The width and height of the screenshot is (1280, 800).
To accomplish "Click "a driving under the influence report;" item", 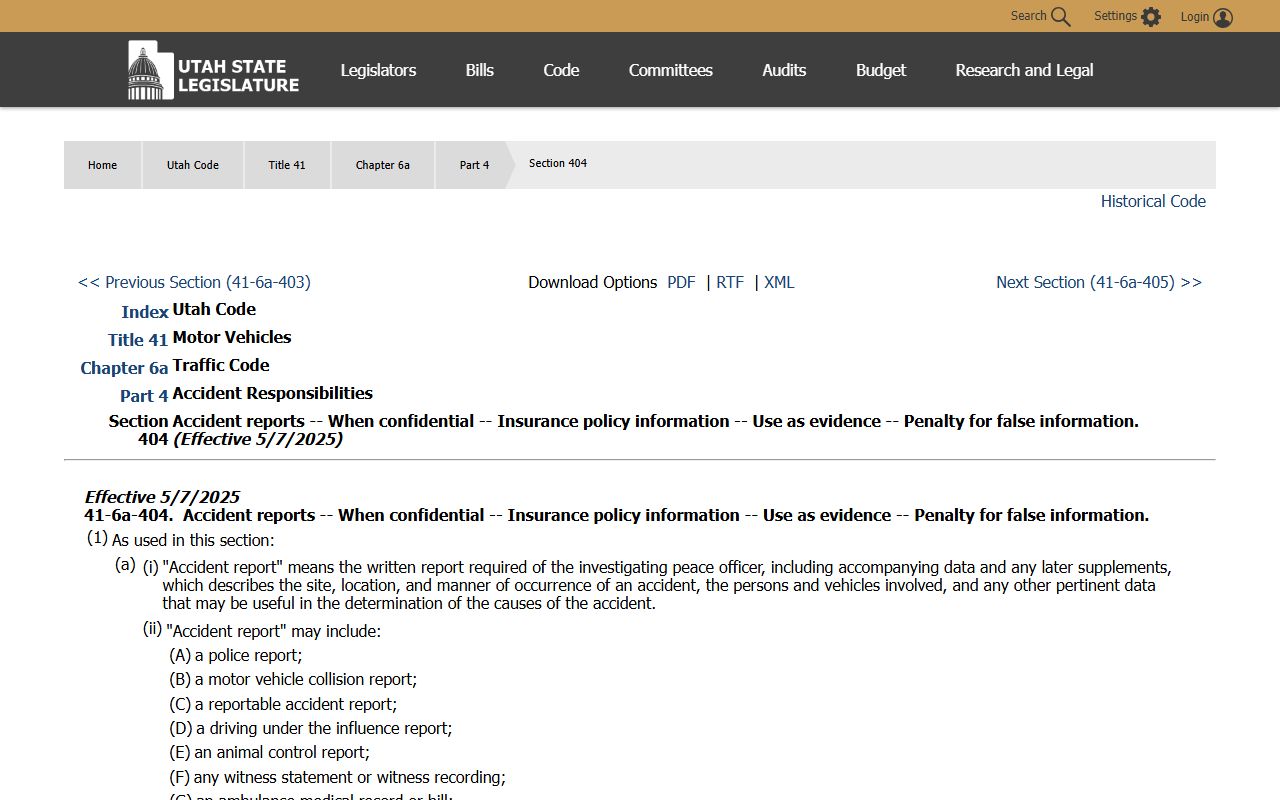I will click(324, 729).
